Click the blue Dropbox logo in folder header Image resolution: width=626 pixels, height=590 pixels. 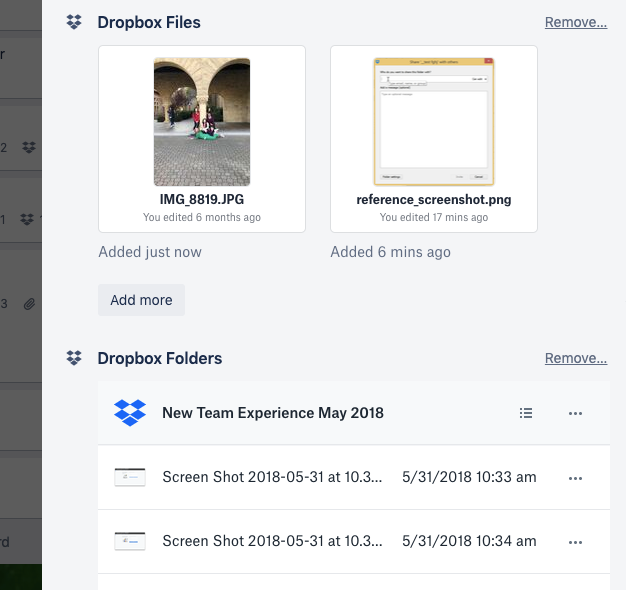[x=130, y=413]
